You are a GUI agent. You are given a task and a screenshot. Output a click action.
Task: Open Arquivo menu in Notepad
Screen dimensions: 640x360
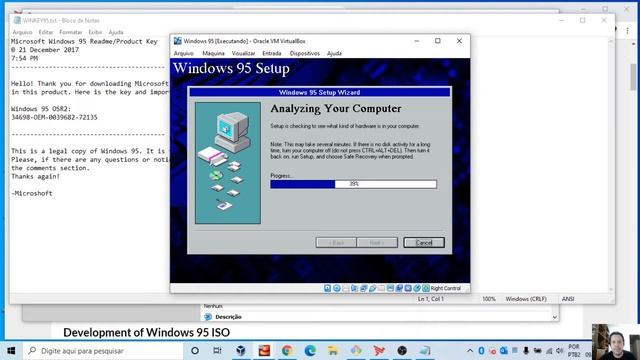click(x=22, y=32)
